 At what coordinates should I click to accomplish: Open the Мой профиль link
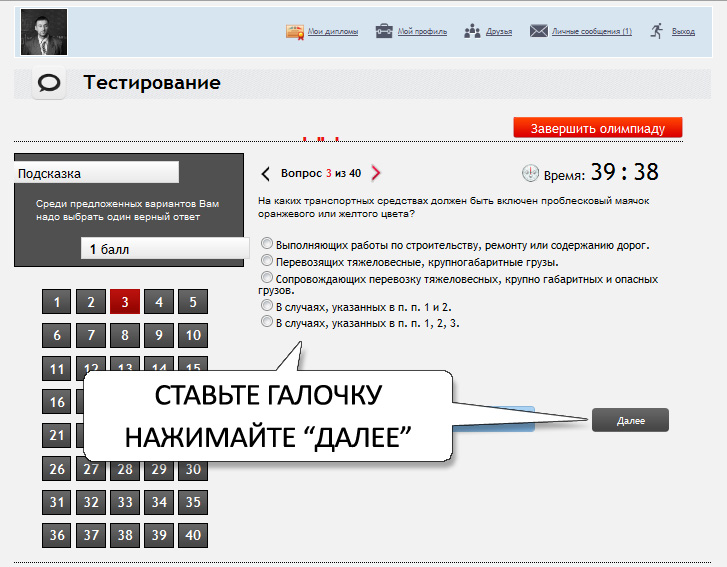pos(422,32)
